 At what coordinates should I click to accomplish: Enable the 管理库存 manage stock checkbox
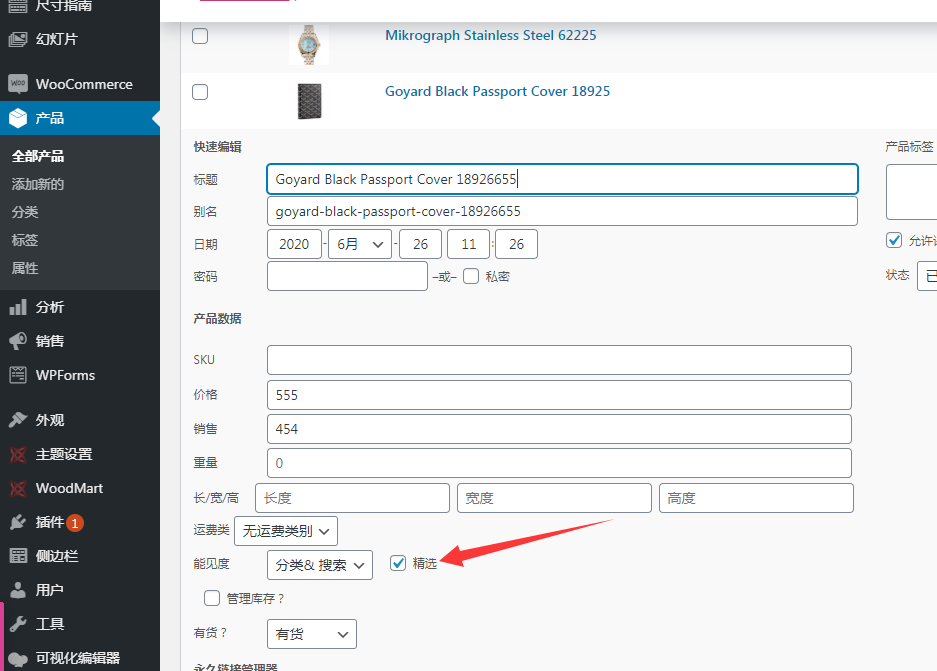212,598
